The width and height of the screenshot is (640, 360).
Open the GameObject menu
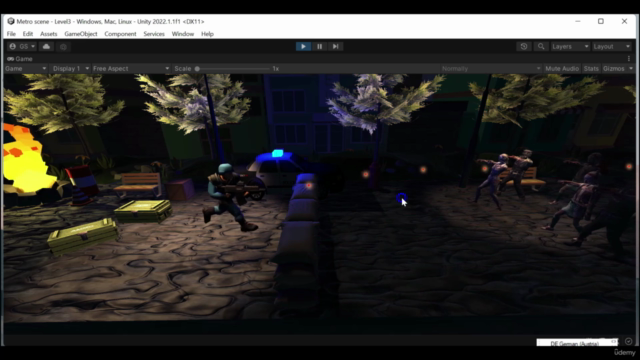pos(81,34)
